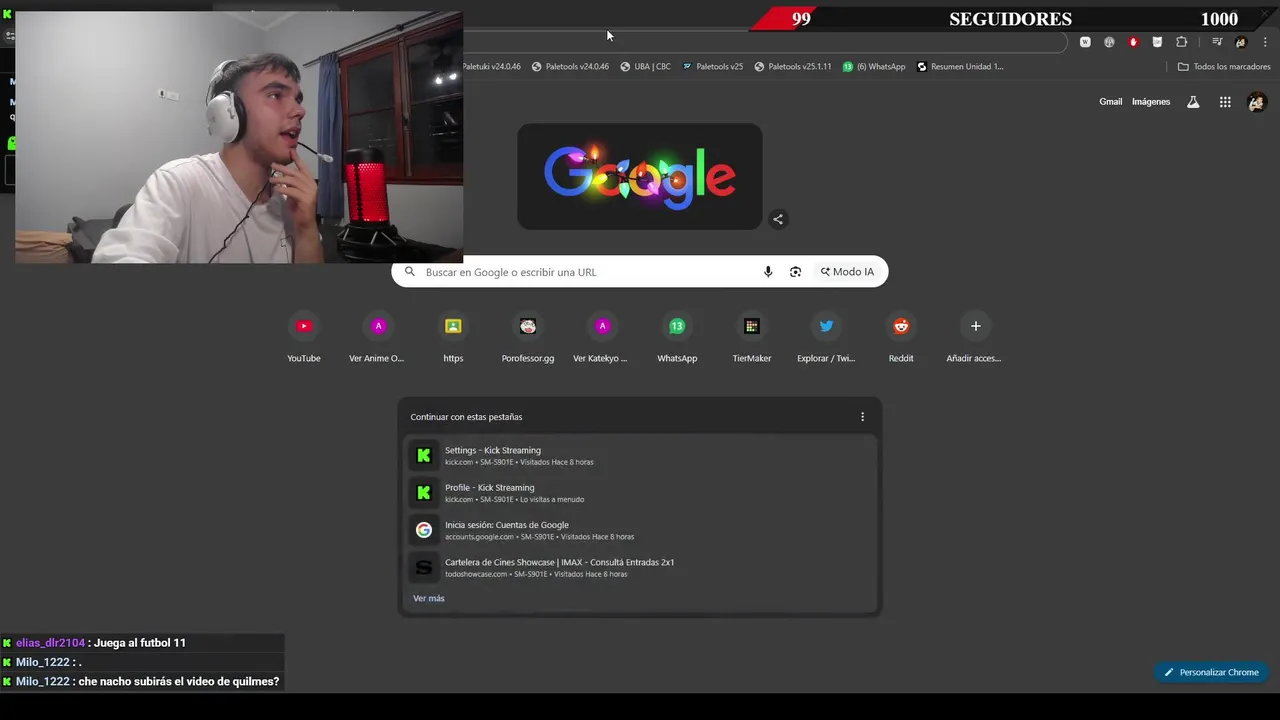Open Todos los marcadores folder
Image resolution: width=1280 pixels, height=720 pixels.
[1224, 67]
